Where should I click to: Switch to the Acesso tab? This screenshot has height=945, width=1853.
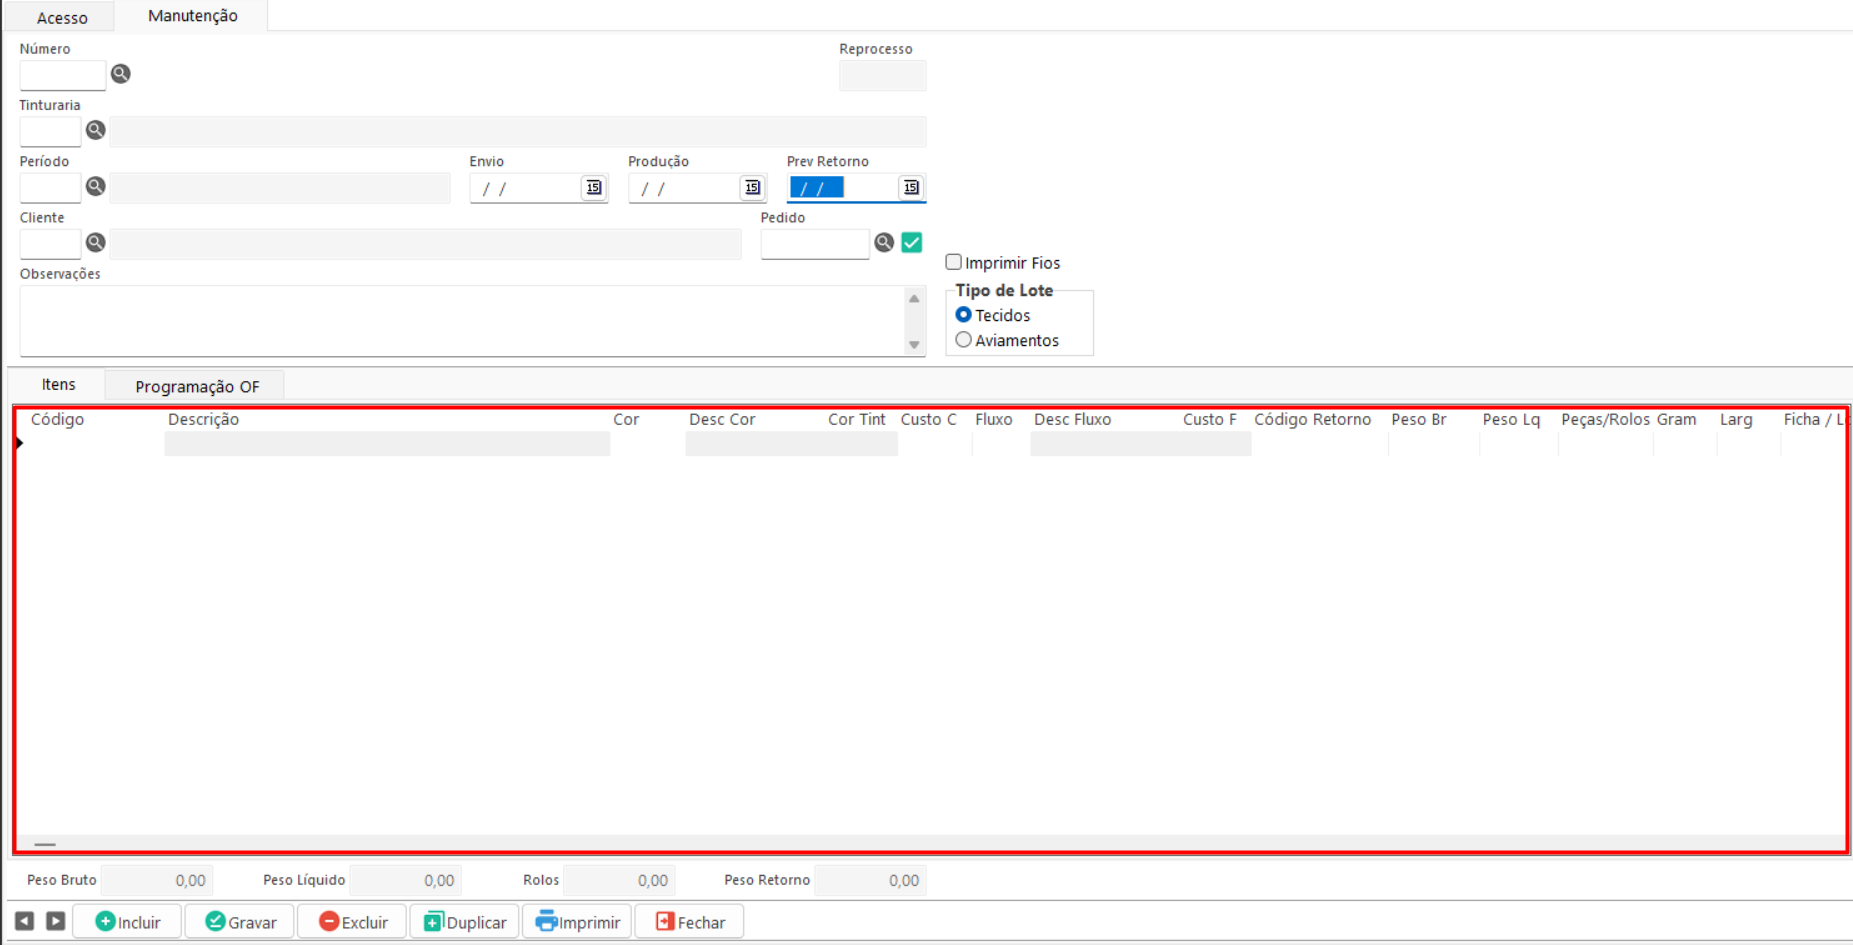pyautogui.click(x=62, y=17)
